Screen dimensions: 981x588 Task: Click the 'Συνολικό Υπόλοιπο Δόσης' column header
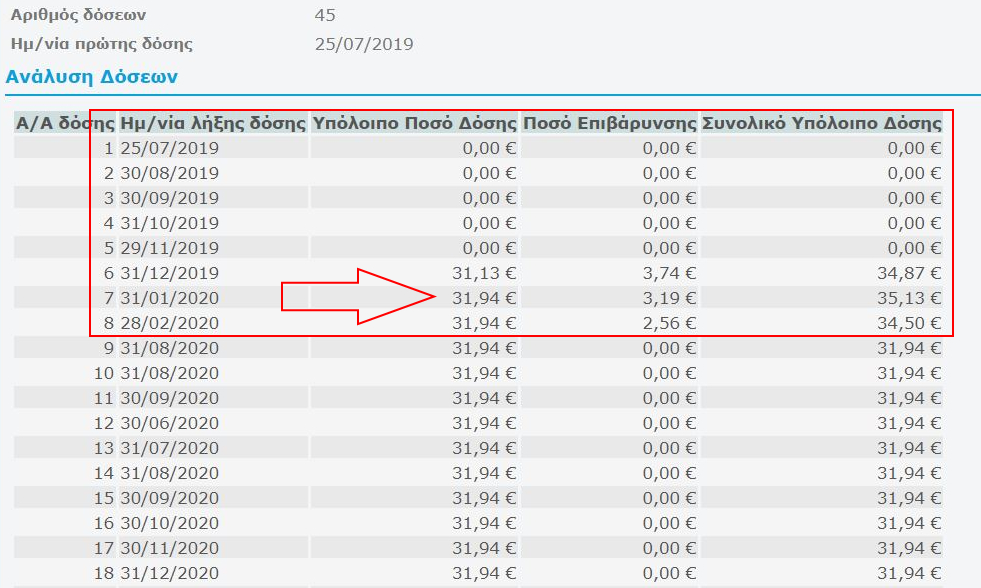coord(822,124)
